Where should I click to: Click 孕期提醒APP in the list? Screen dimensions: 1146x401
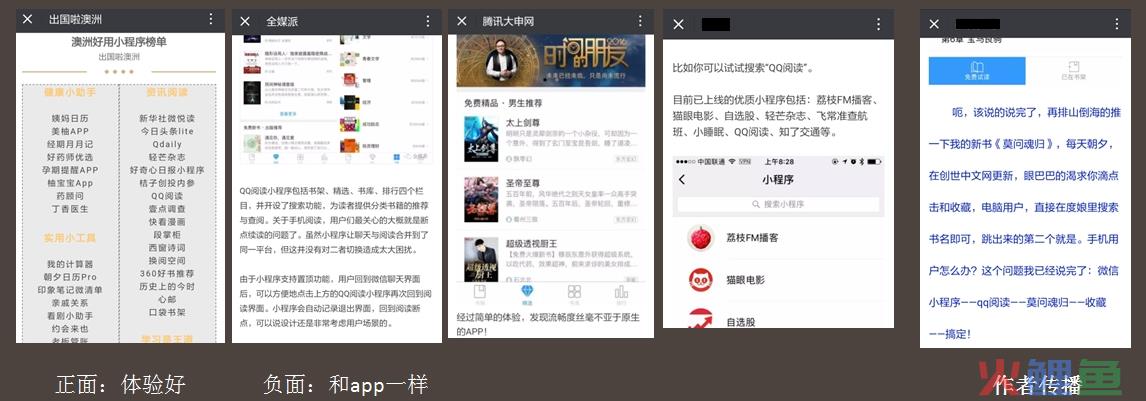click(x=69, y=170)
